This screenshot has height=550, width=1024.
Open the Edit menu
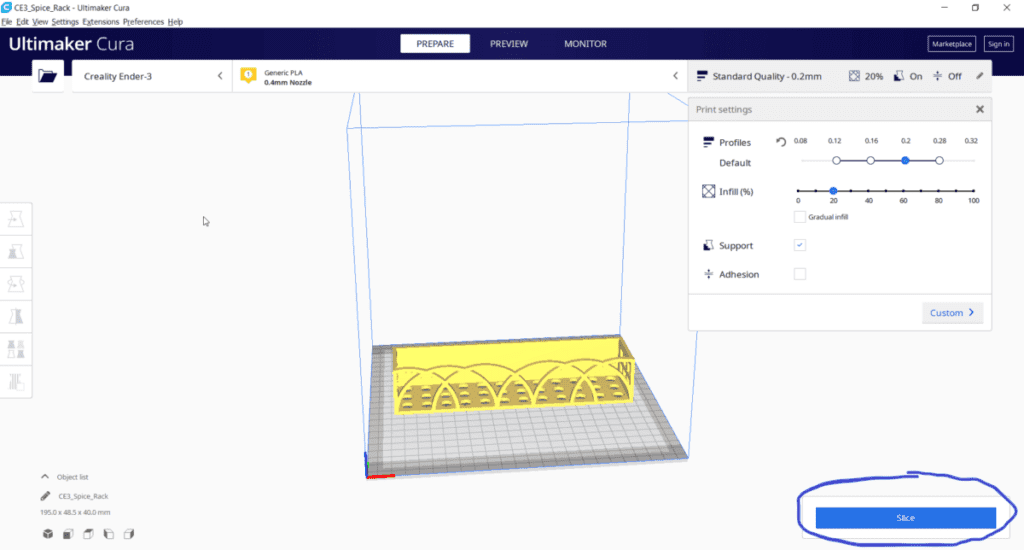click(x=22, y=22)
